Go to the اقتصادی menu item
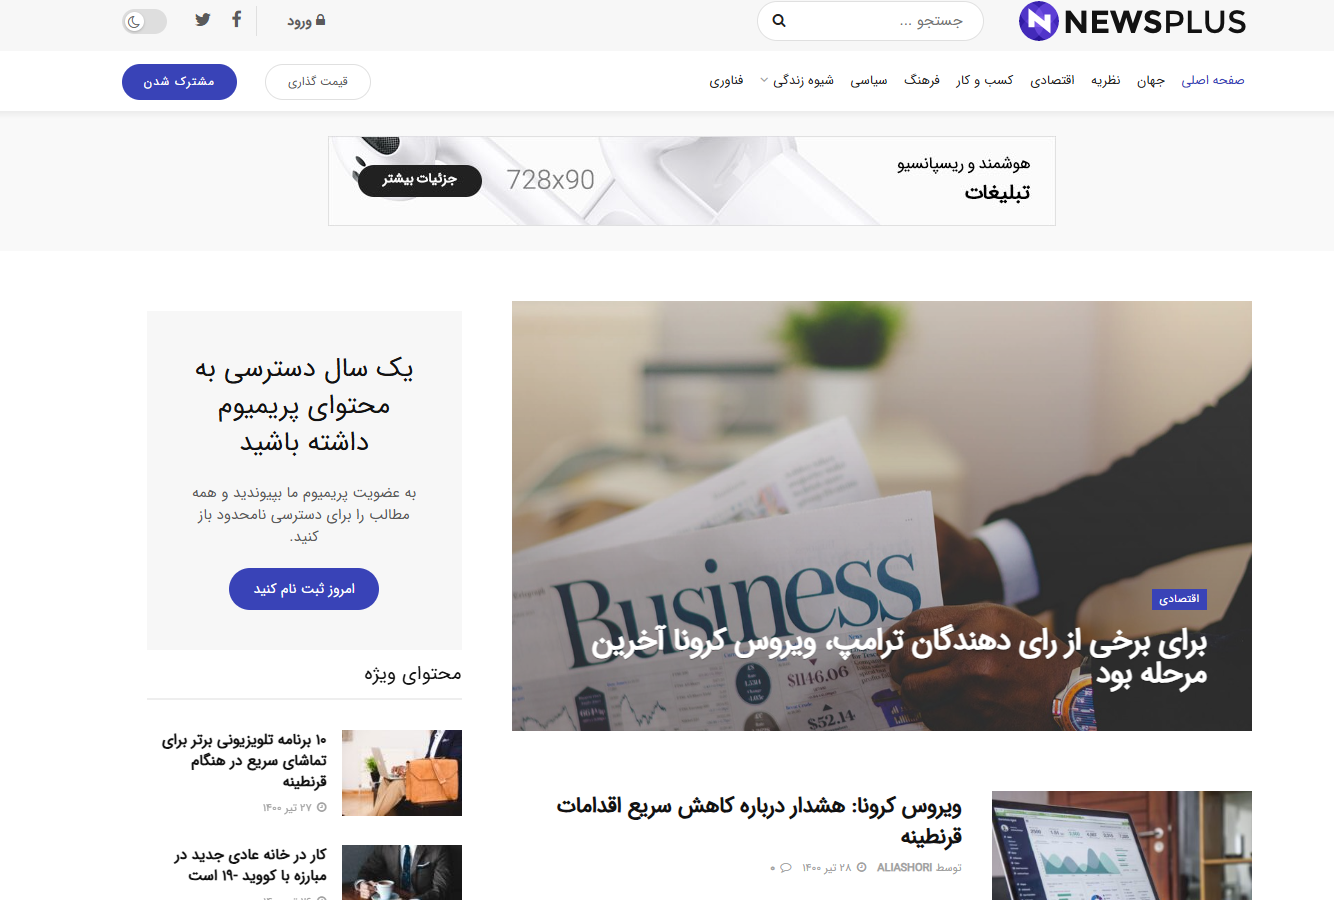 pyautogui.click(x=1052, y=80)
